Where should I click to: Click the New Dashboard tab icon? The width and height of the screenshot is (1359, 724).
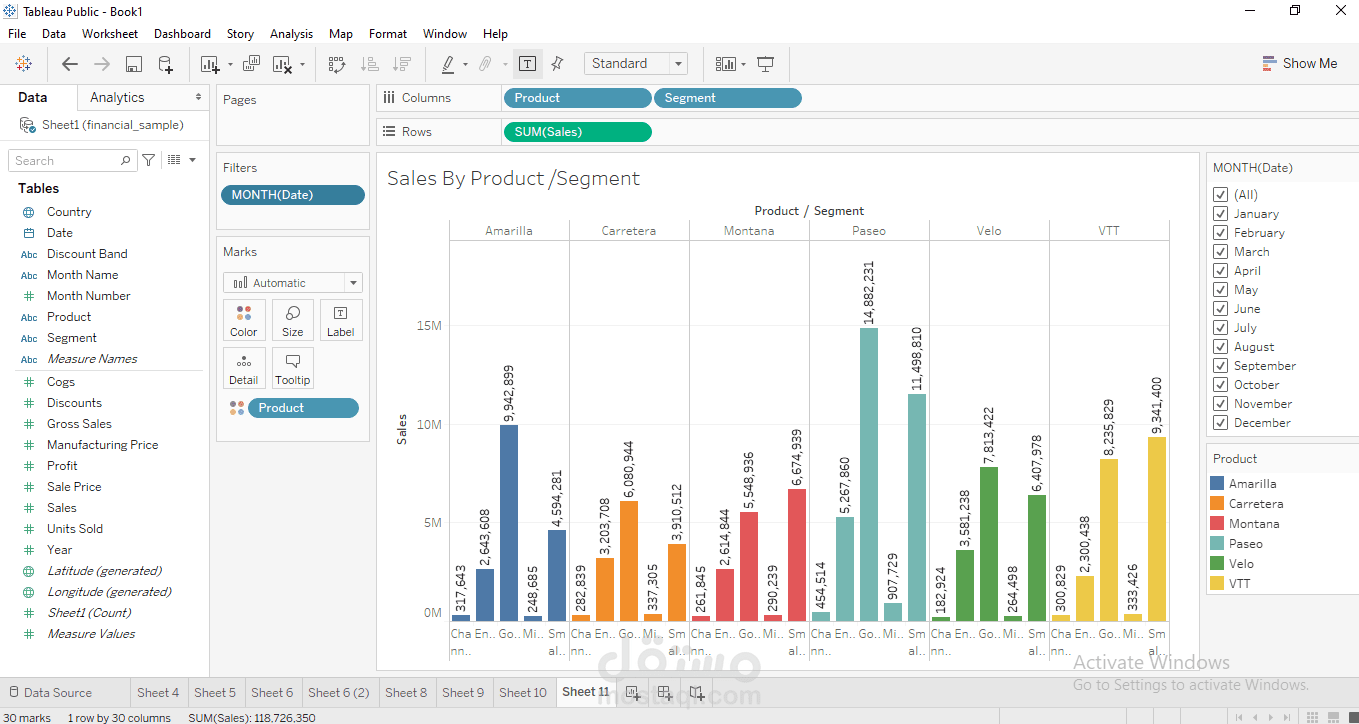point(665,692)
